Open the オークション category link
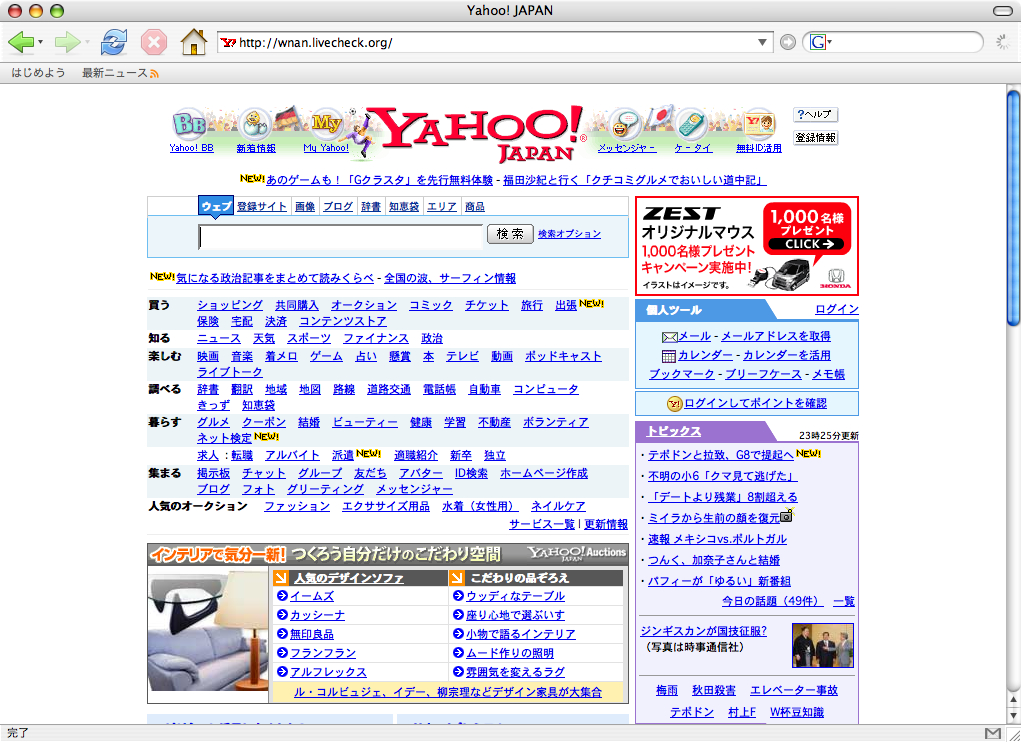This screenshot has width=1021, height=742. [x=363, y=305]
